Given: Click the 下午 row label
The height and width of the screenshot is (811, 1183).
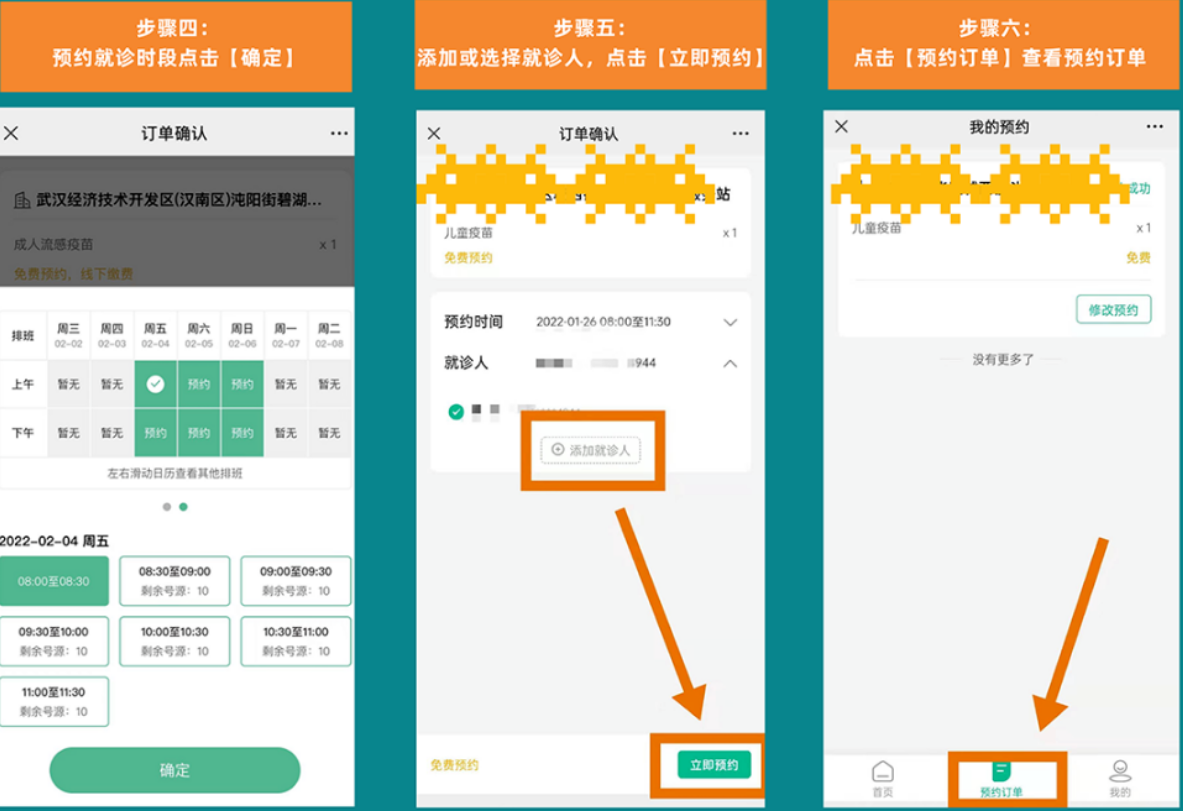Looking at the screenshot, I should [x=23, y=433].
